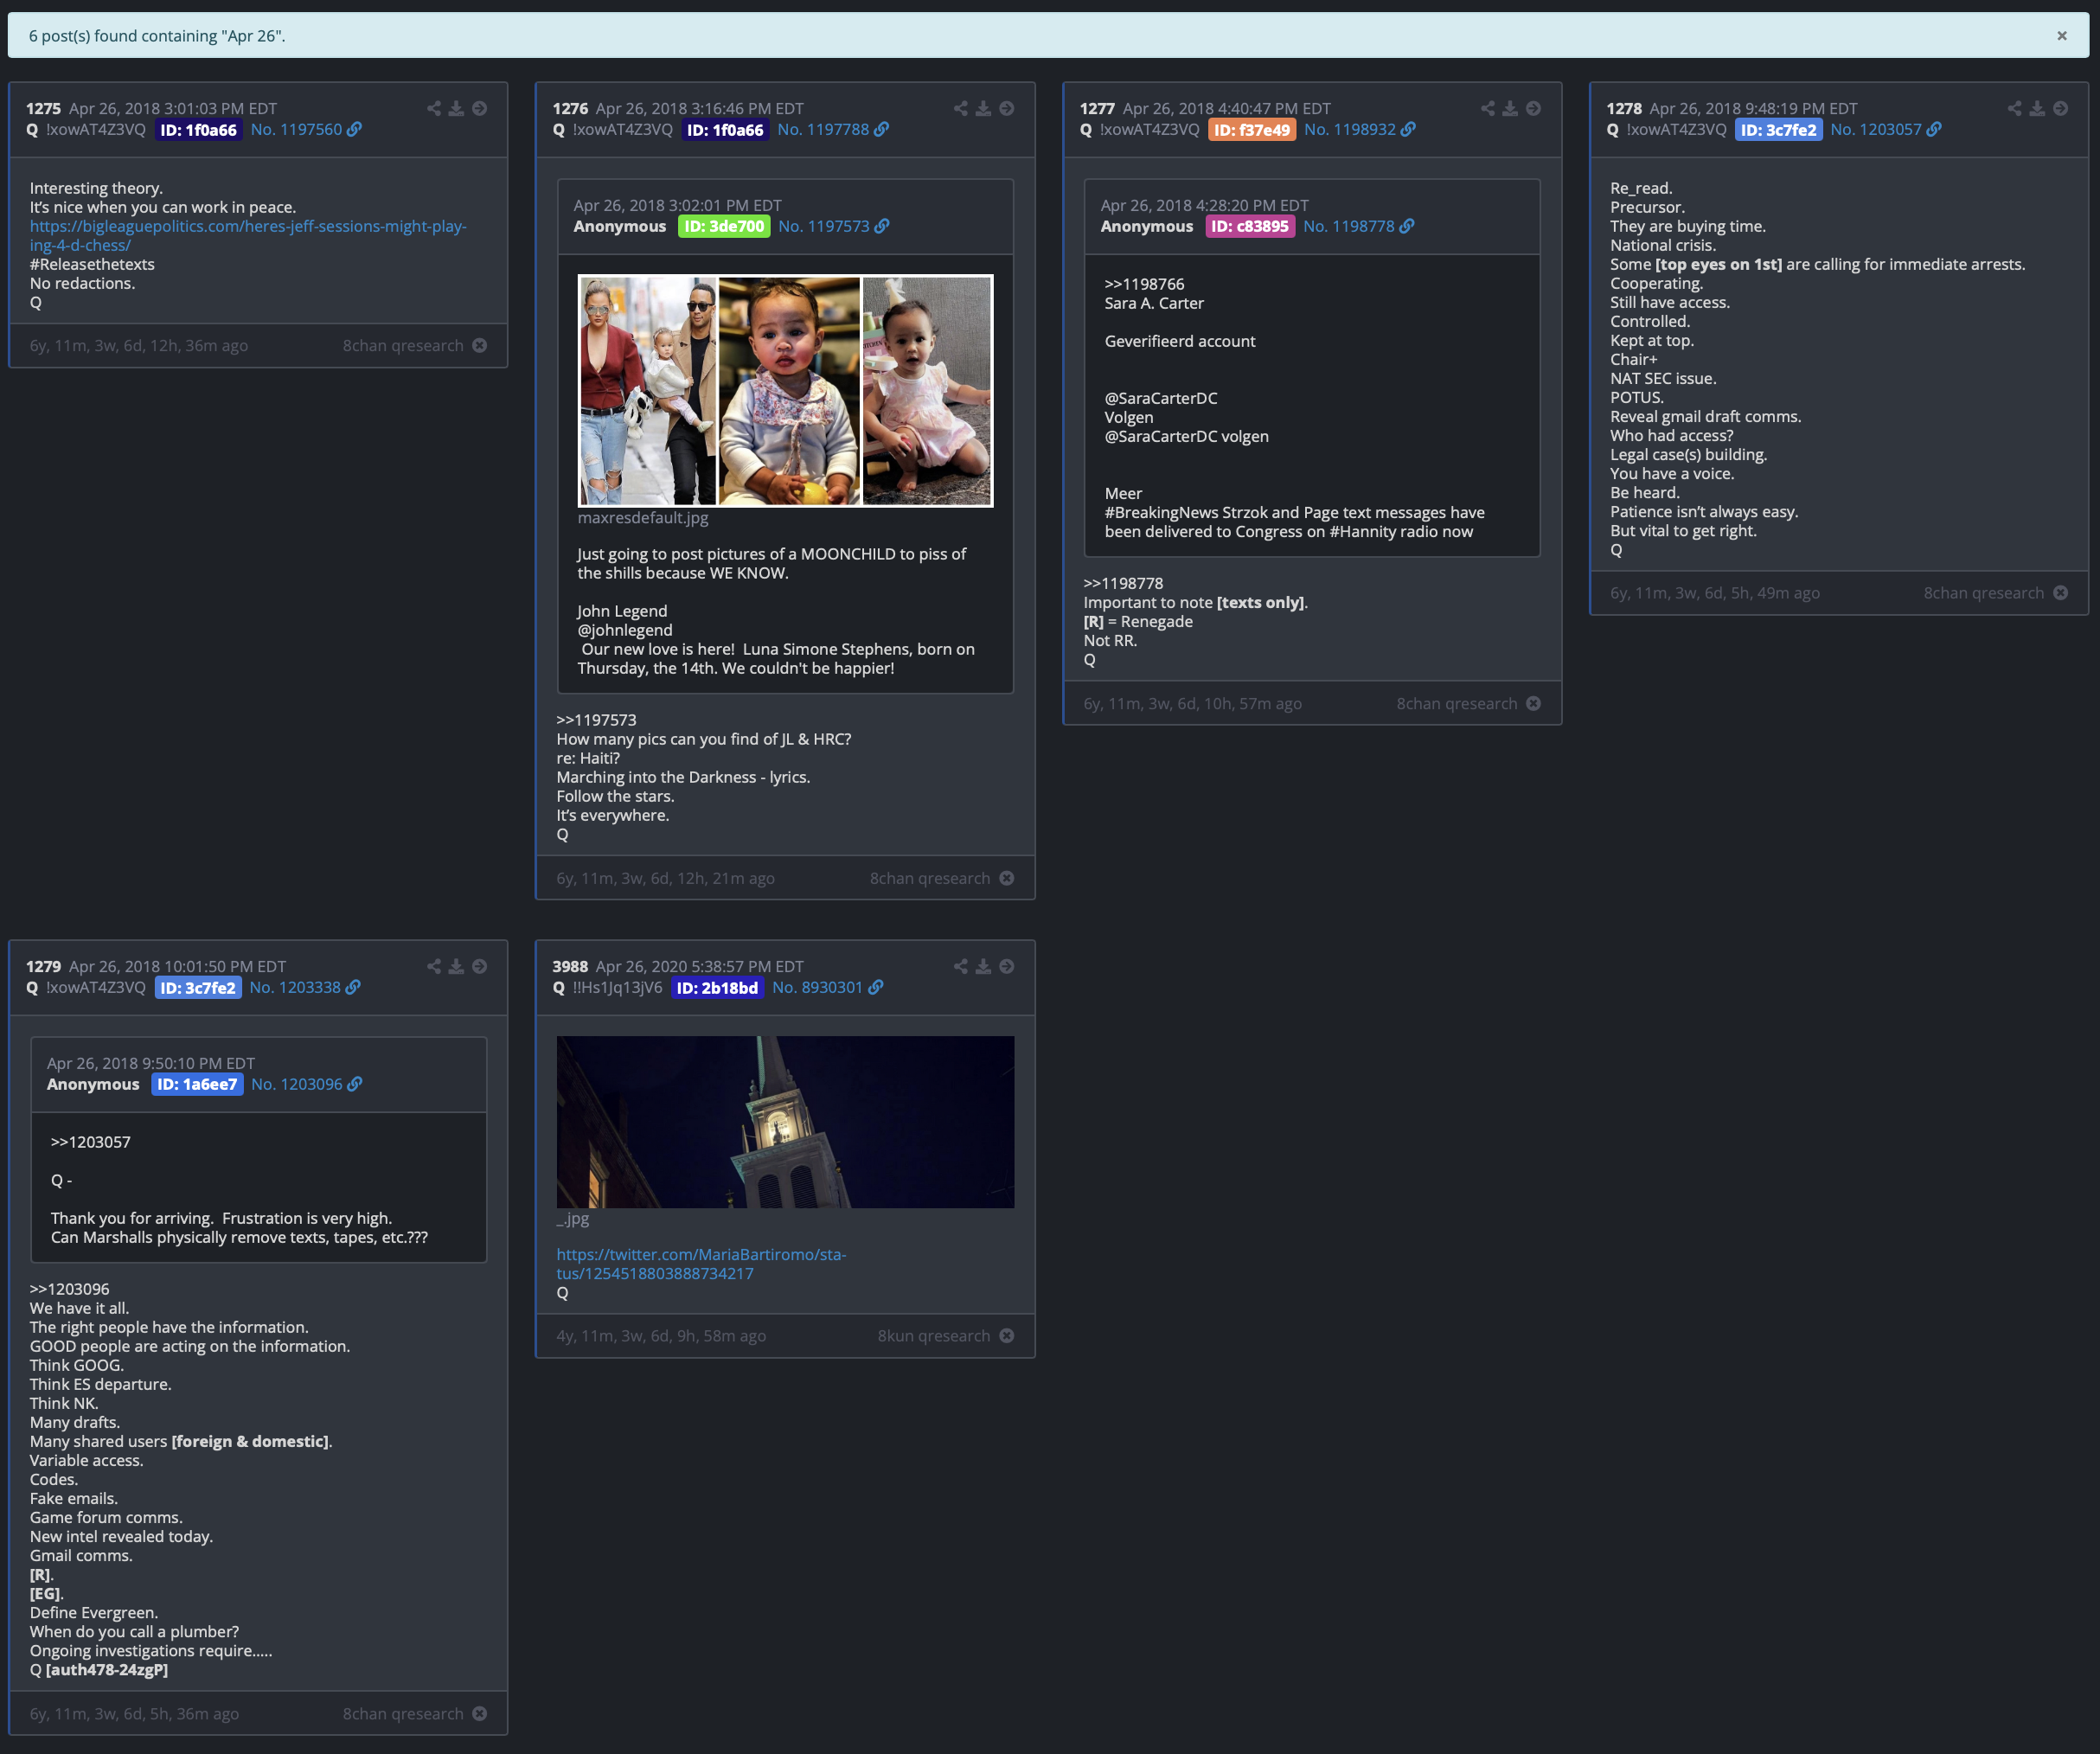Image resolution: width=2100 pixels, height=1754 pixels.
Task: Open quoted post link No. 1197573
Action: [x=834, y=227]
